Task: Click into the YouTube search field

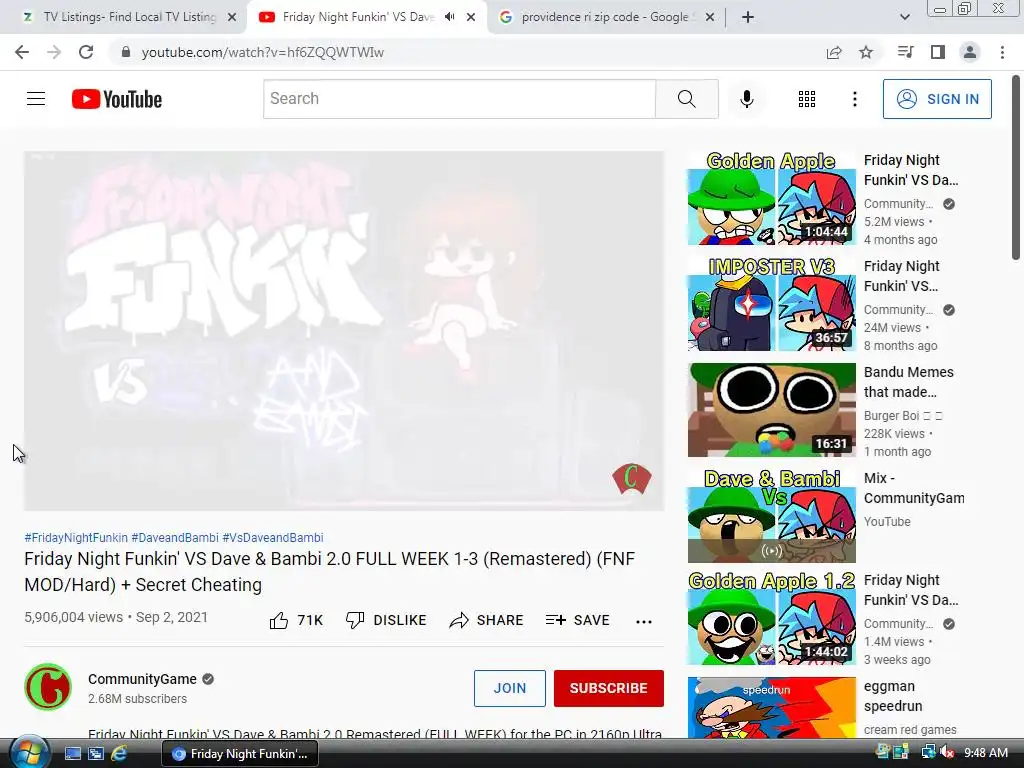Action: 459,99
